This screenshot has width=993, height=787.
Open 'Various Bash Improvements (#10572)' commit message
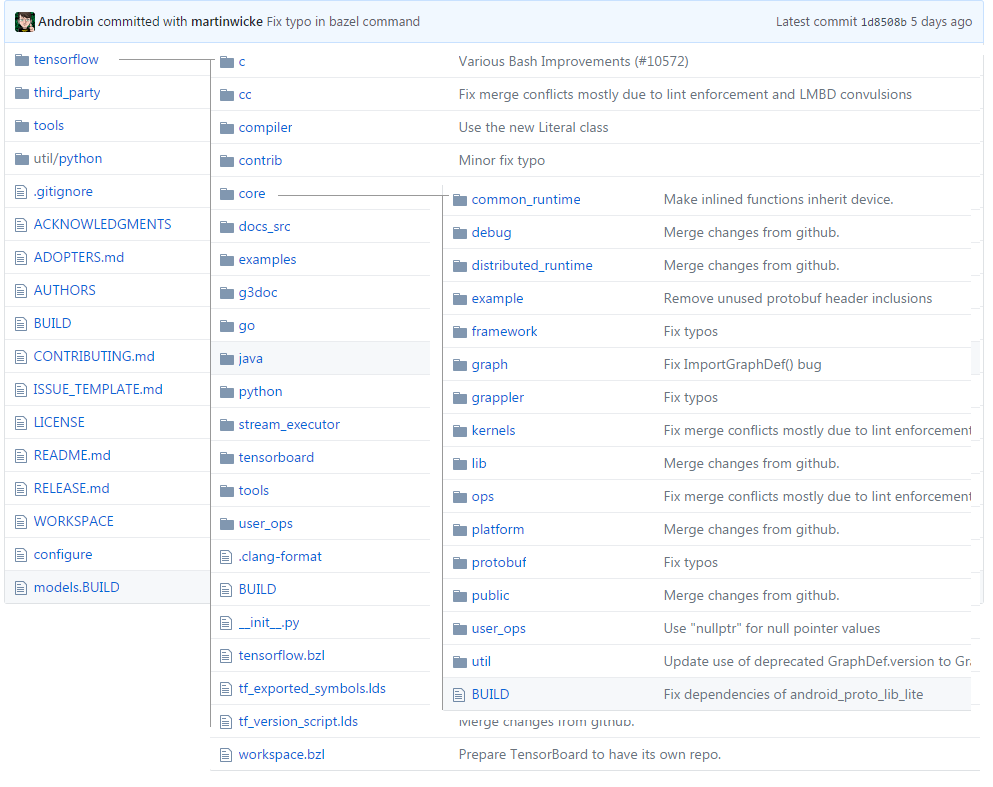pos(573,61)
